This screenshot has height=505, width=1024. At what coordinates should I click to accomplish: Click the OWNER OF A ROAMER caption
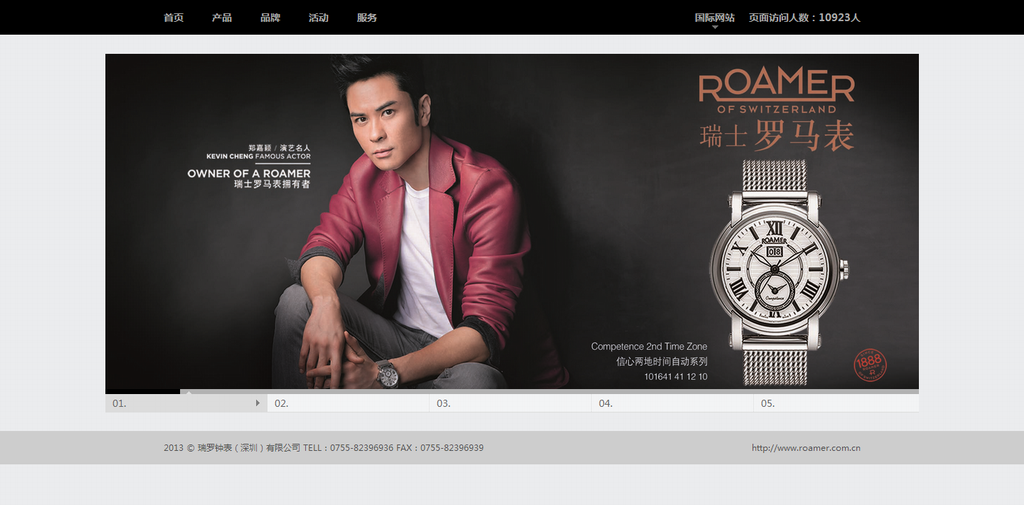(249, 174)
